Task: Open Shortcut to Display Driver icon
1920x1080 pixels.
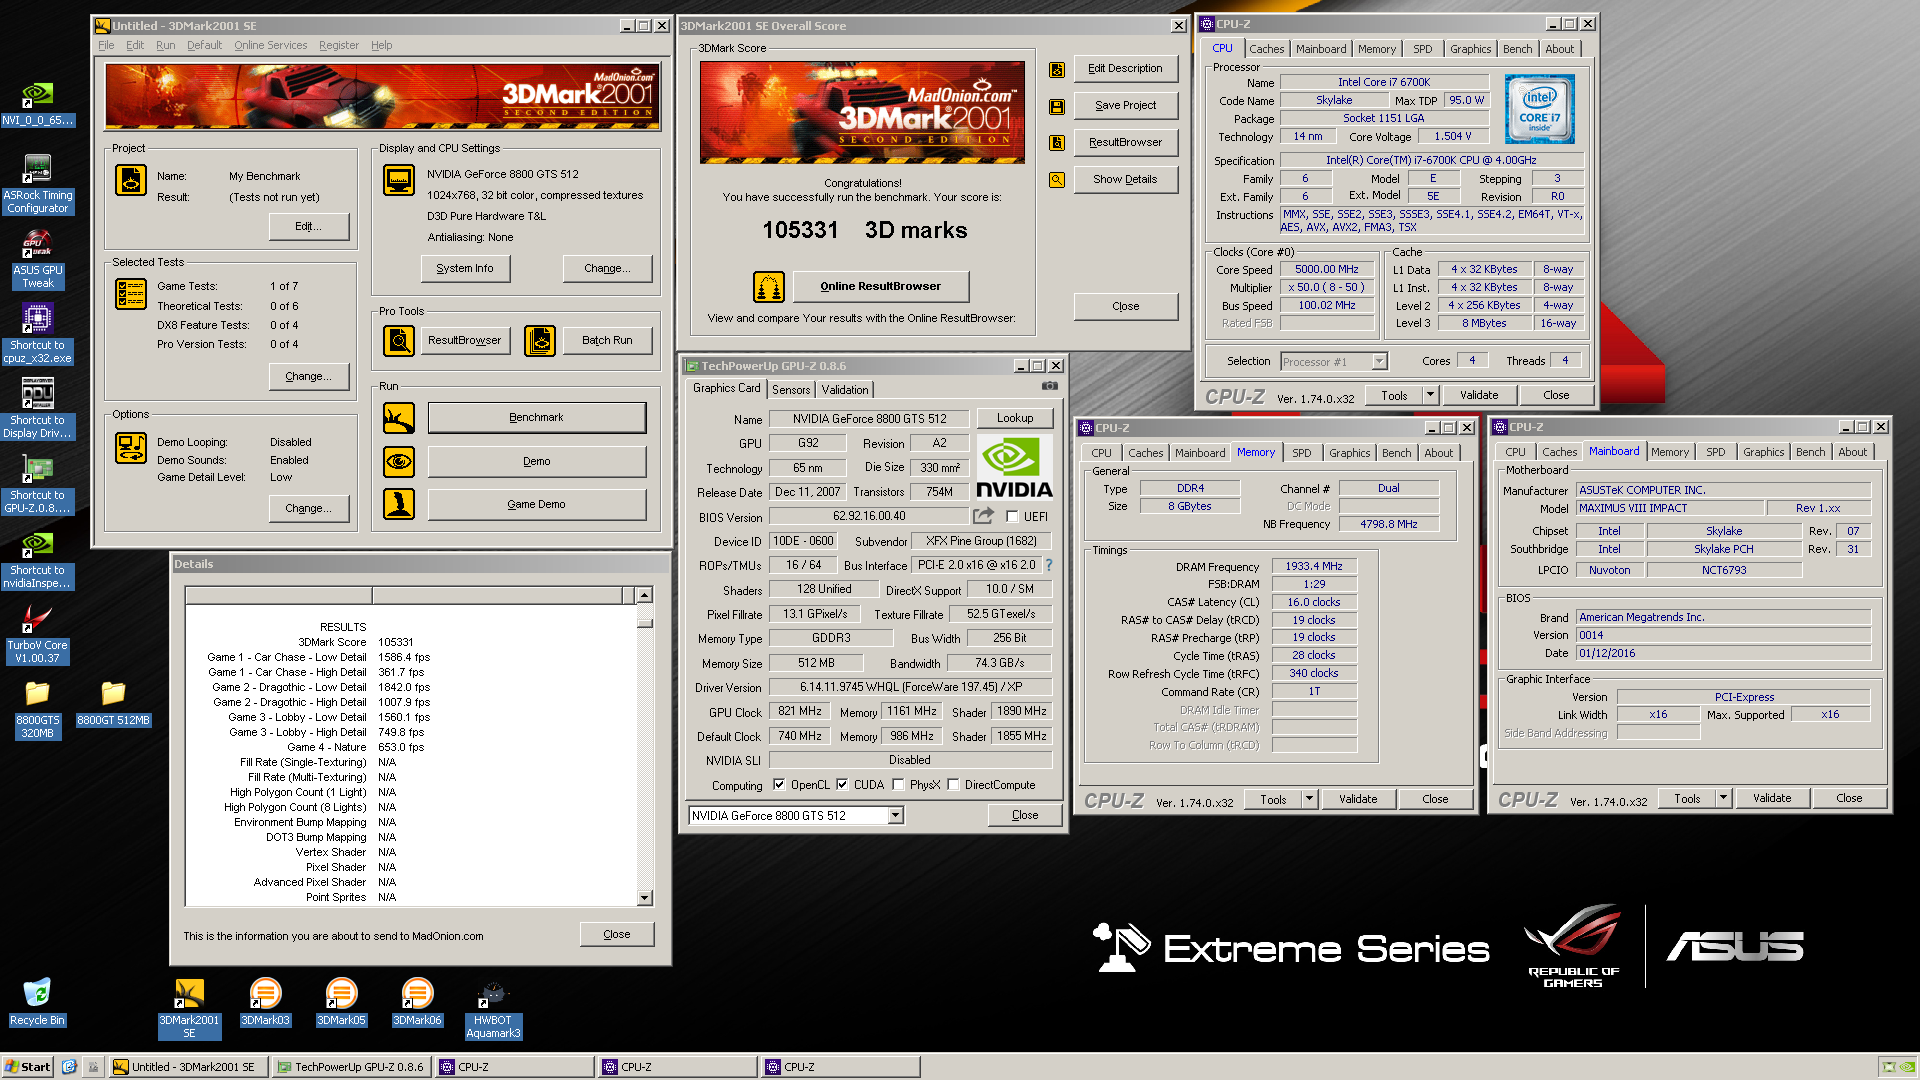Action: coord(37,409)
